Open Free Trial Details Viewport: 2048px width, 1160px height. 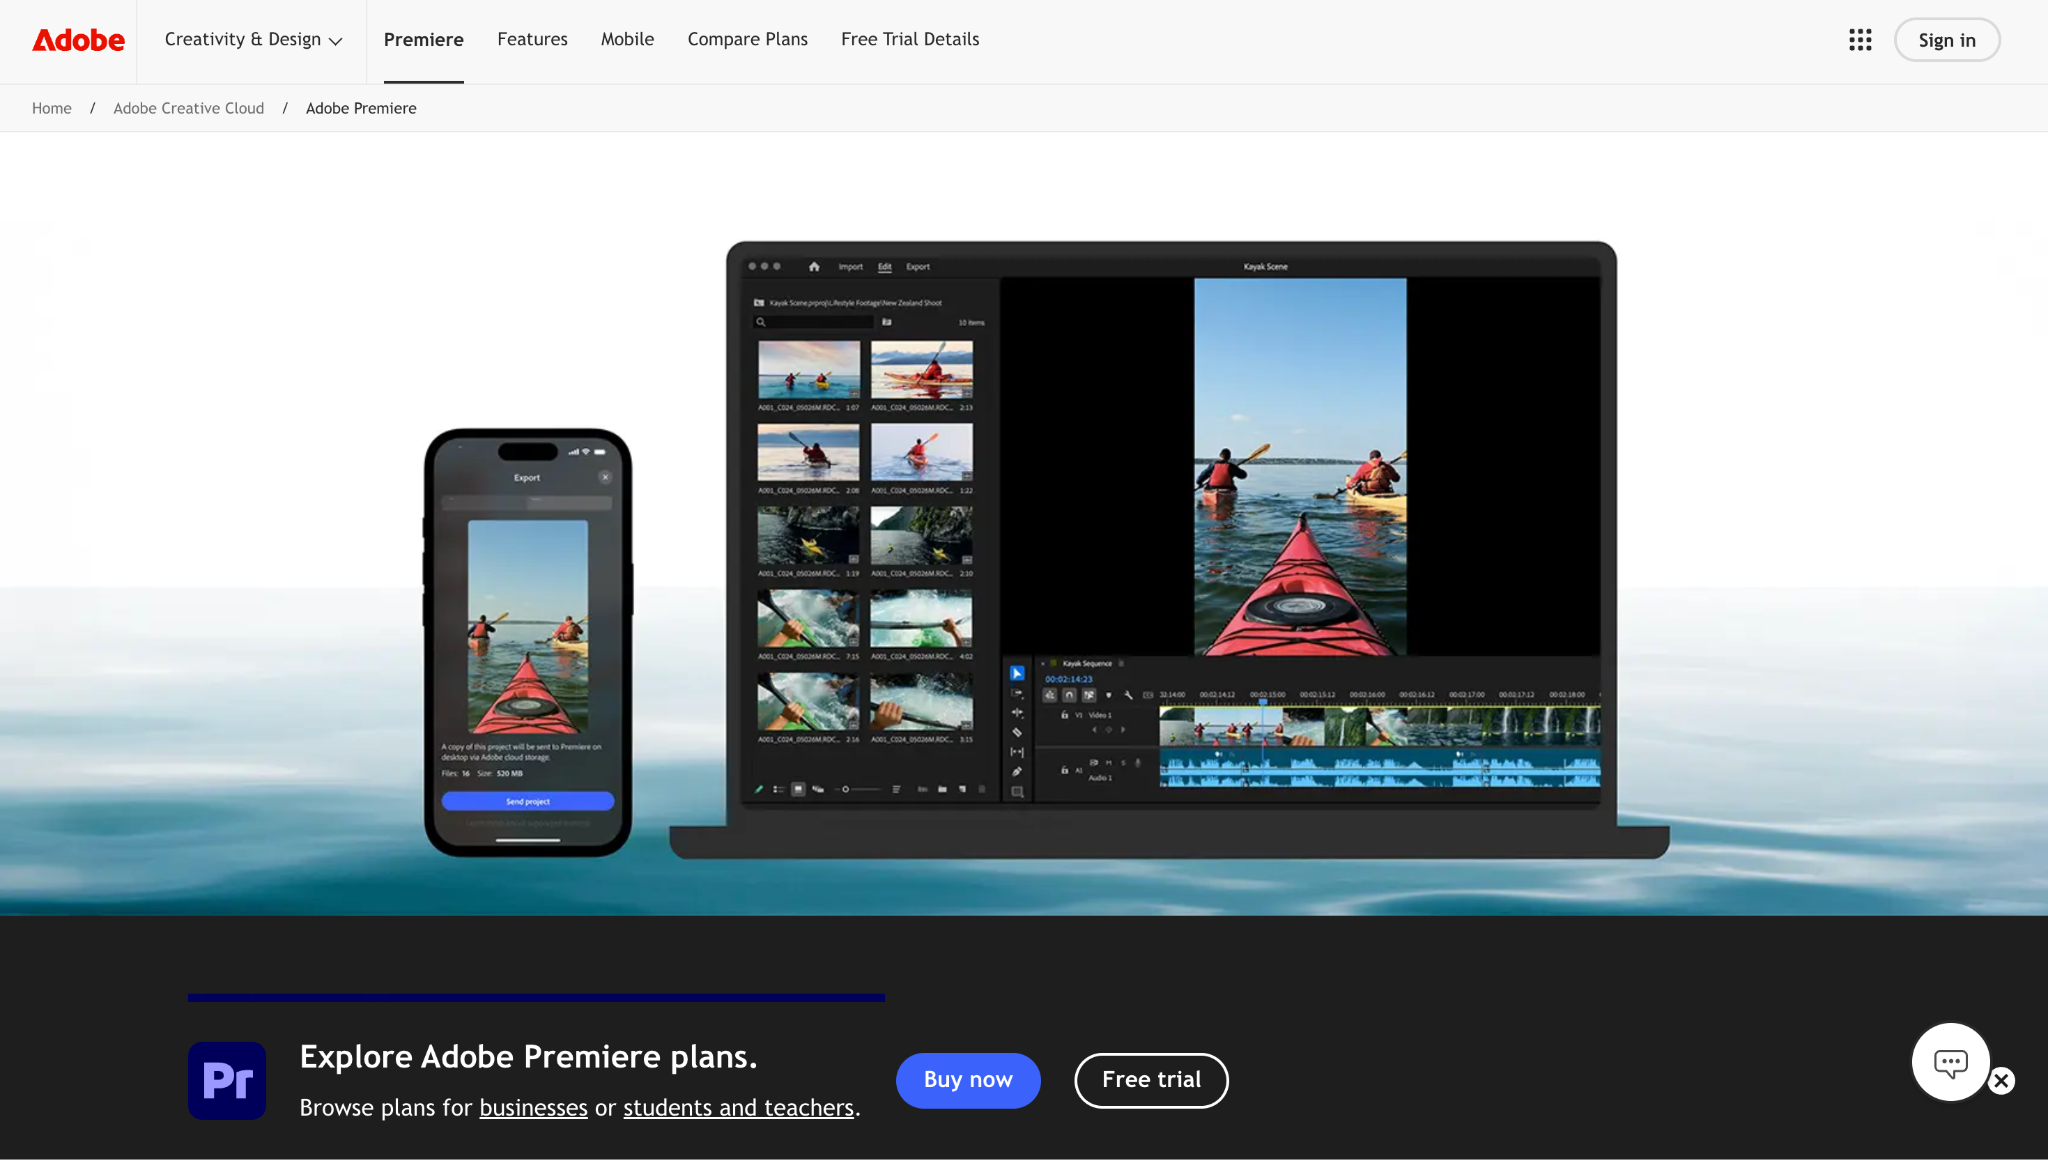point(910,40)
